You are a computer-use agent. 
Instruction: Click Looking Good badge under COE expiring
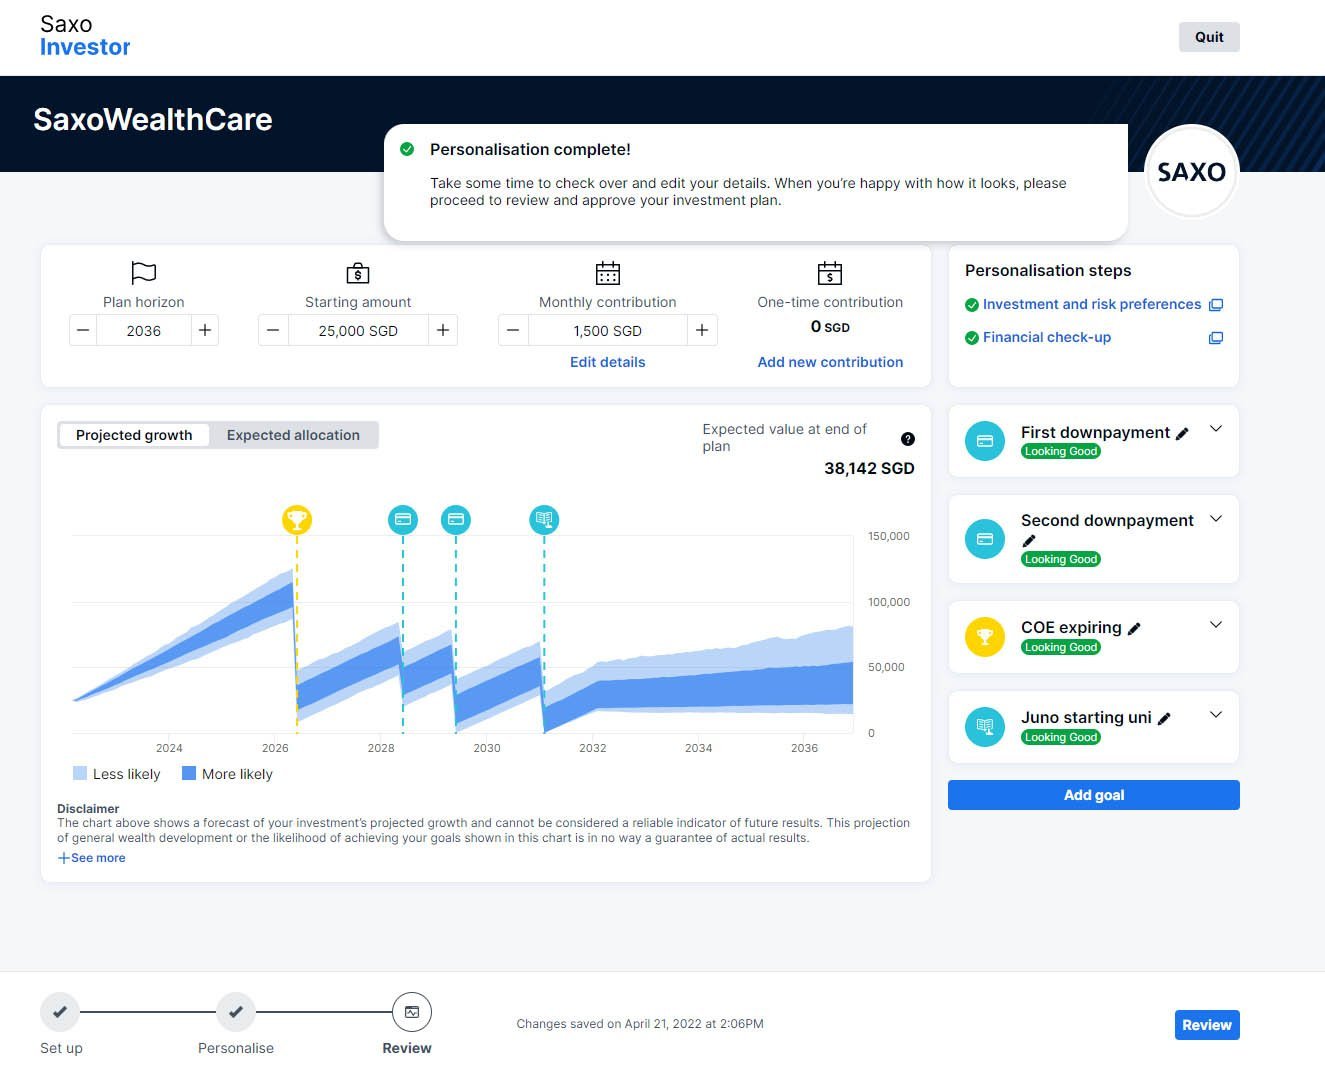point(1061,648)
